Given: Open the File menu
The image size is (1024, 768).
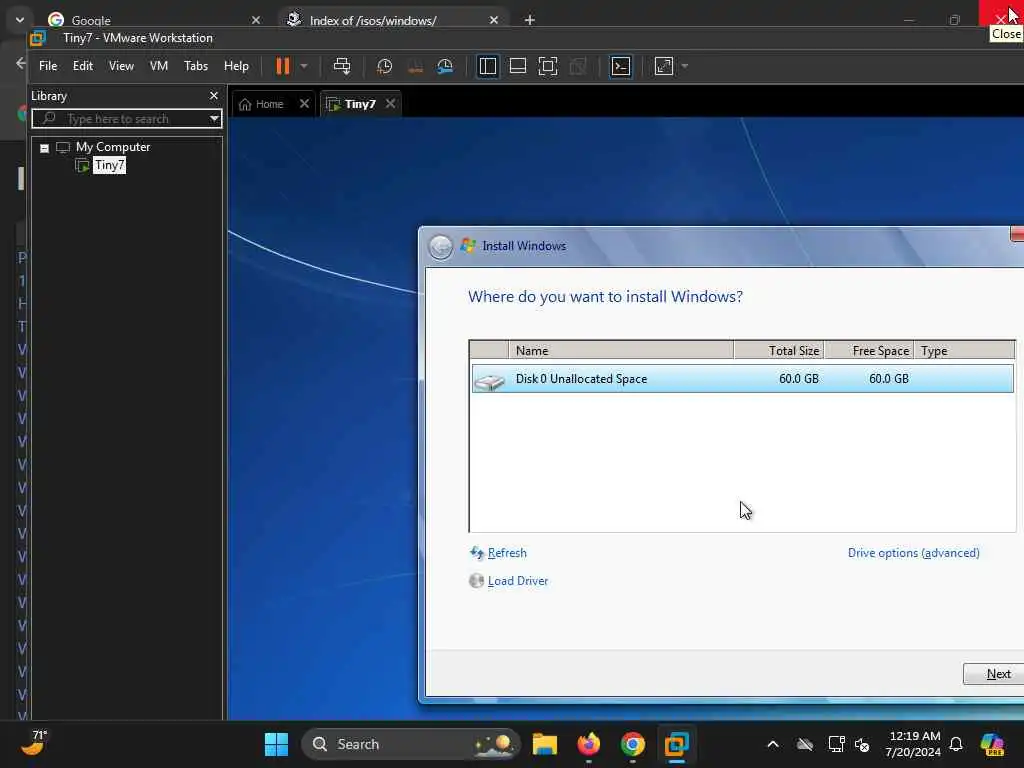Looking at the screenshot, I should 48,66.
